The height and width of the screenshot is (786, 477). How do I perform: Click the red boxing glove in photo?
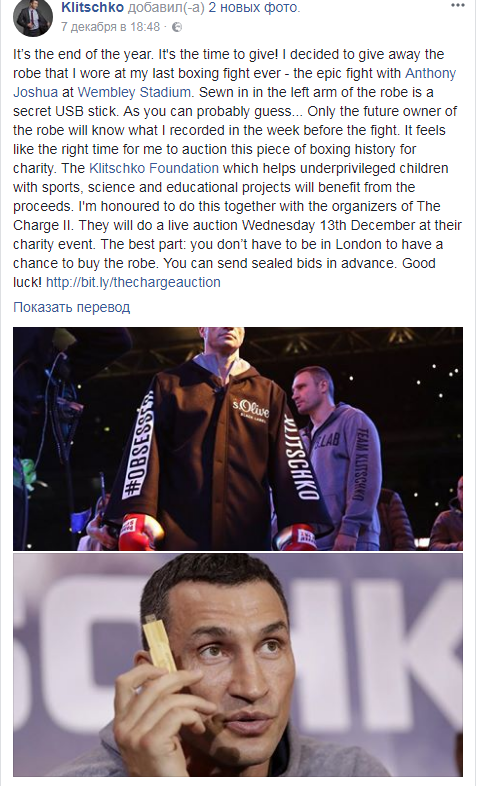click(x=137, y=533)
